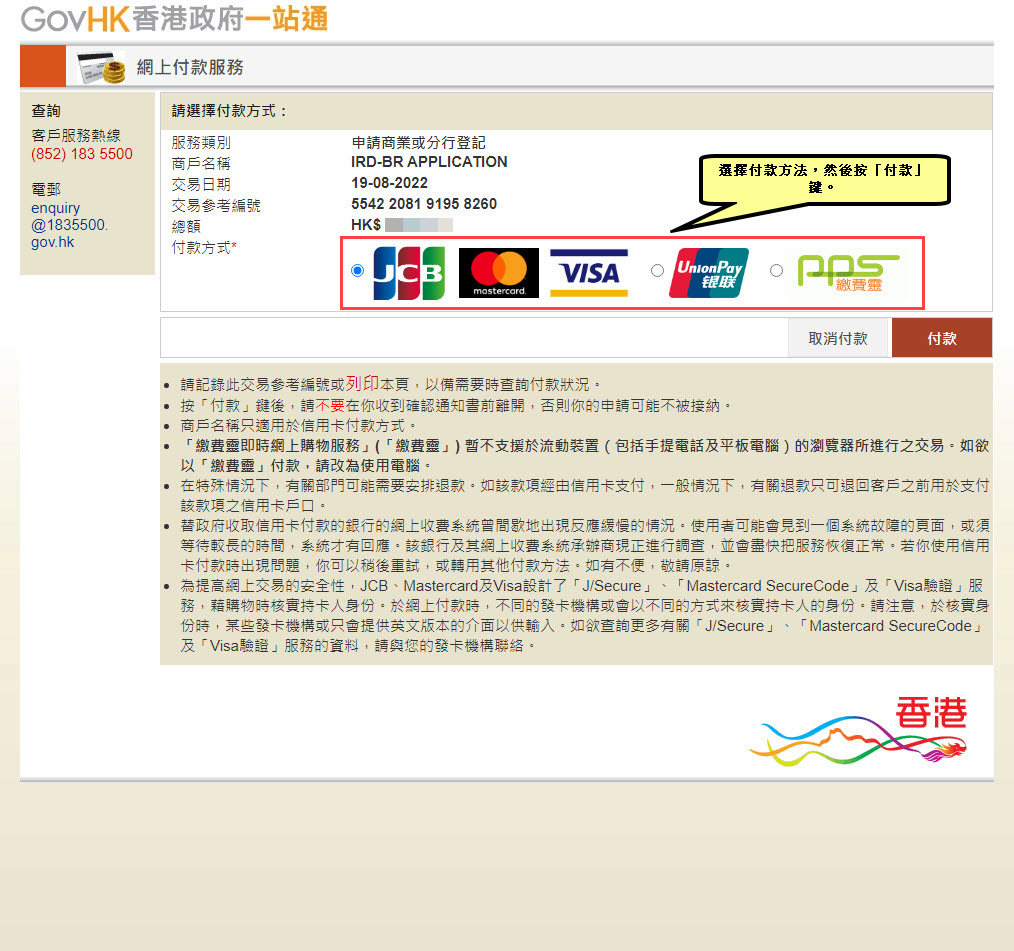Click the 付款 pay button

pyautogui.click(x=942, y=337)
